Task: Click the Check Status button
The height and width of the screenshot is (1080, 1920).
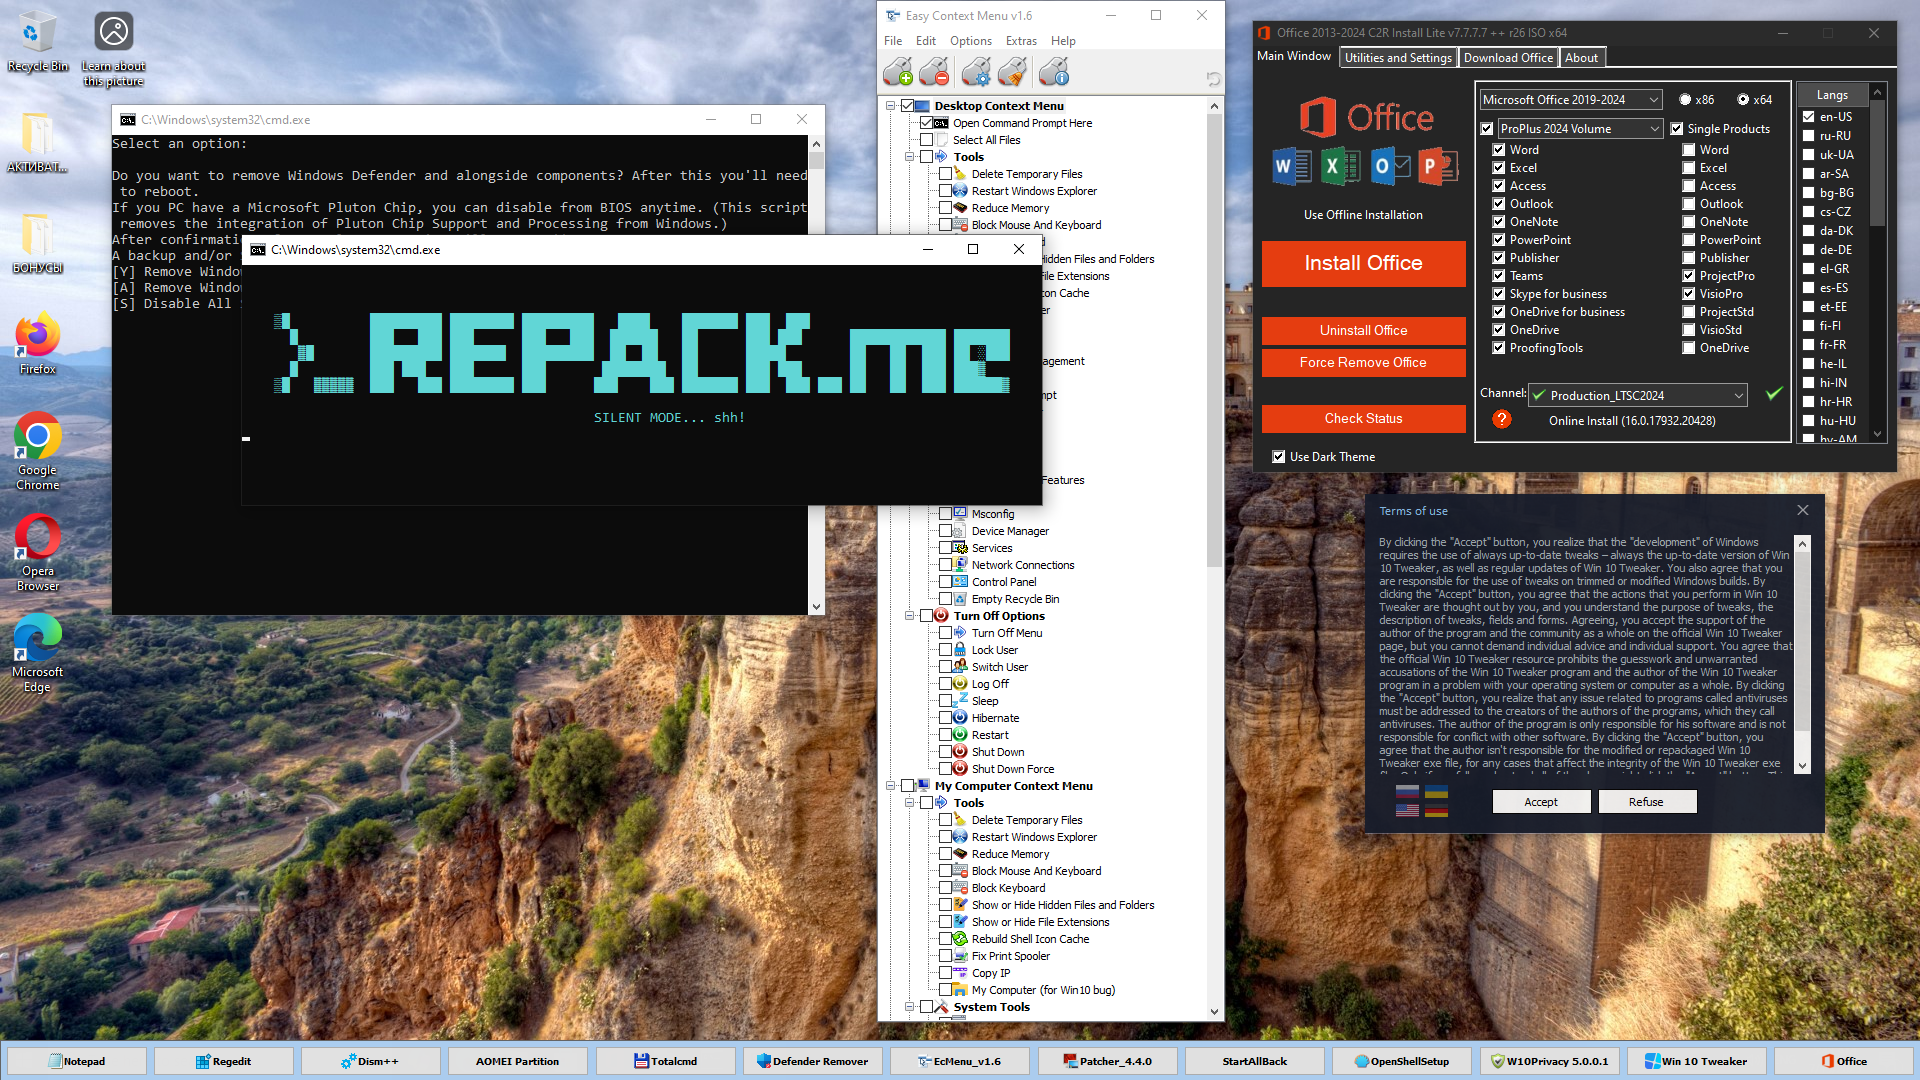Action: click(x=1363, y=419)
